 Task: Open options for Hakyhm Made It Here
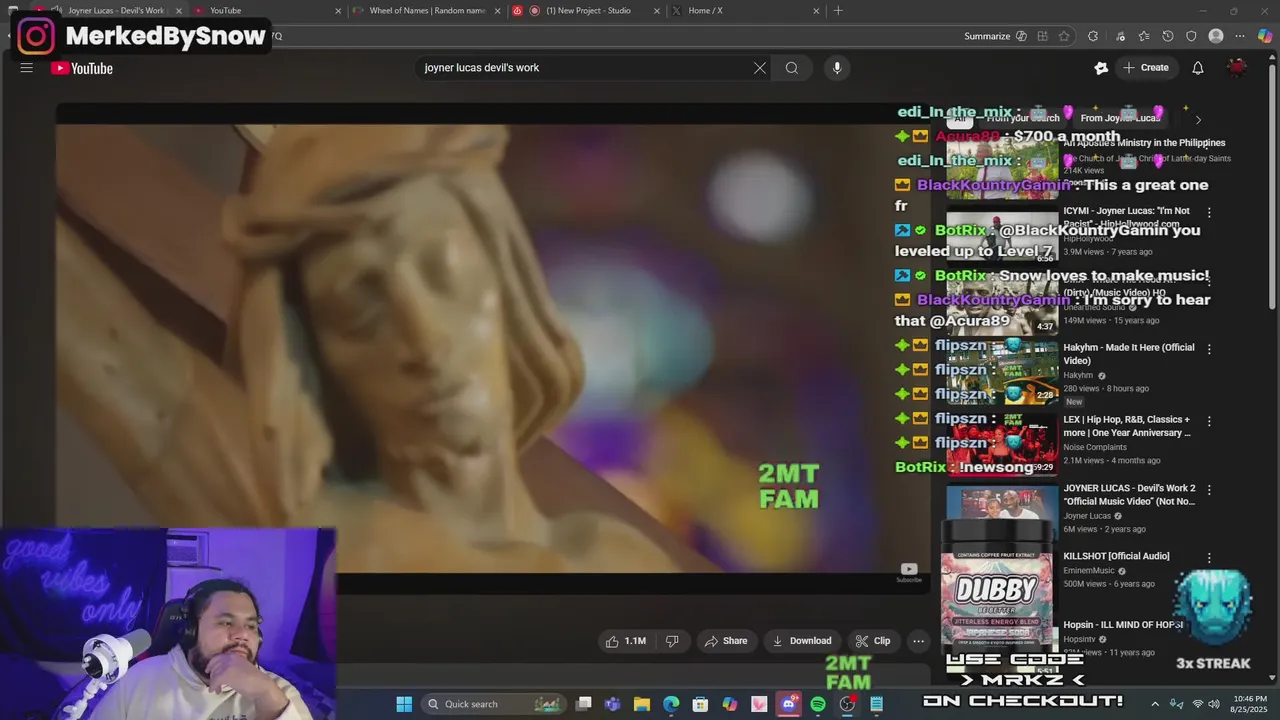coord(1209,350)
